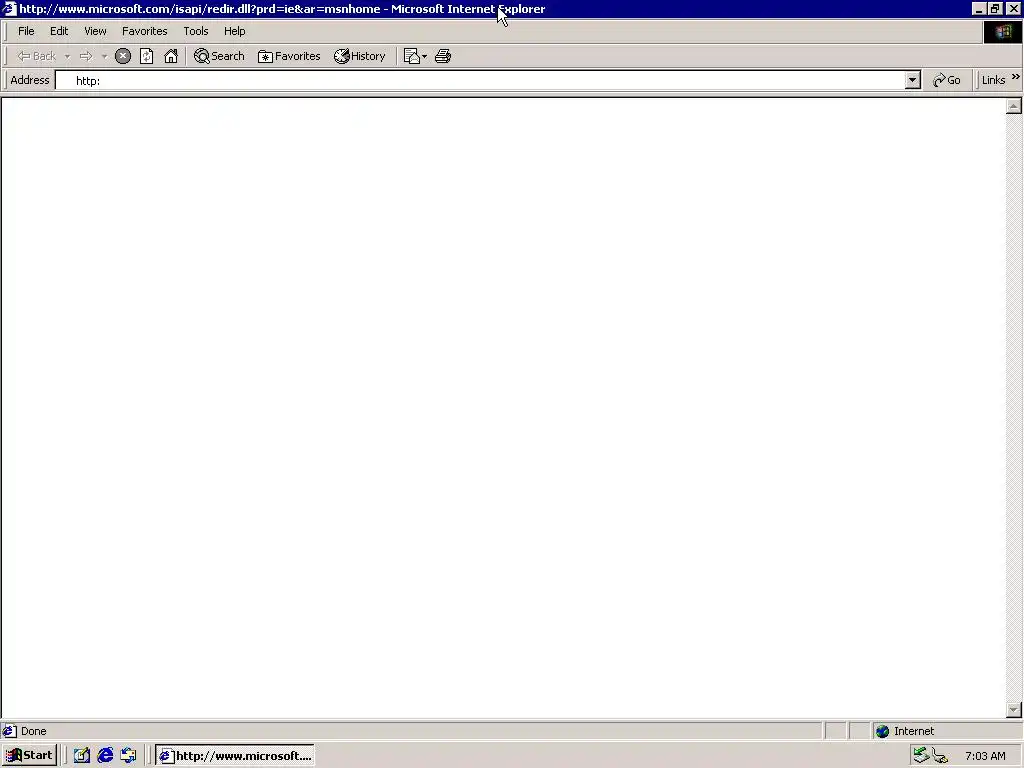Click the status bar page icon
This screenshot has width=1024, height=768.
pyautogui.click(x=9, y=731)
